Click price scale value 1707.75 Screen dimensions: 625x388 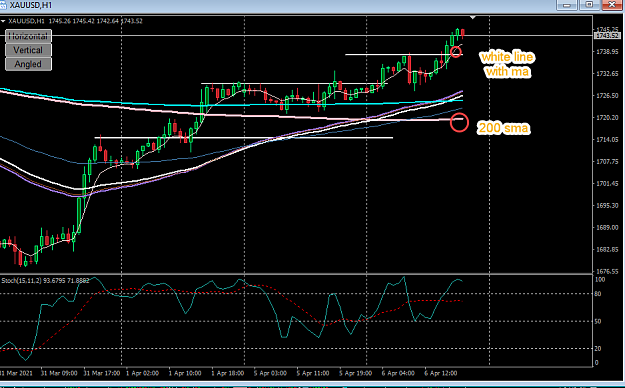pos(606,162)
